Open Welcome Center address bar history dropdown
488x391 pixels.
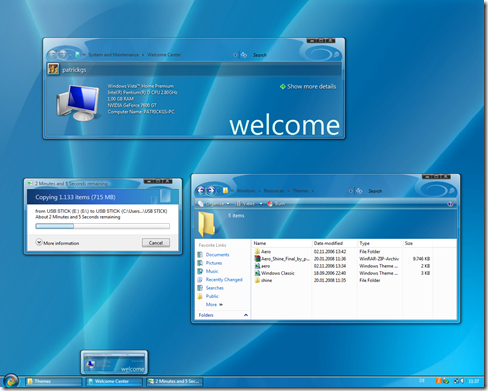235,55
